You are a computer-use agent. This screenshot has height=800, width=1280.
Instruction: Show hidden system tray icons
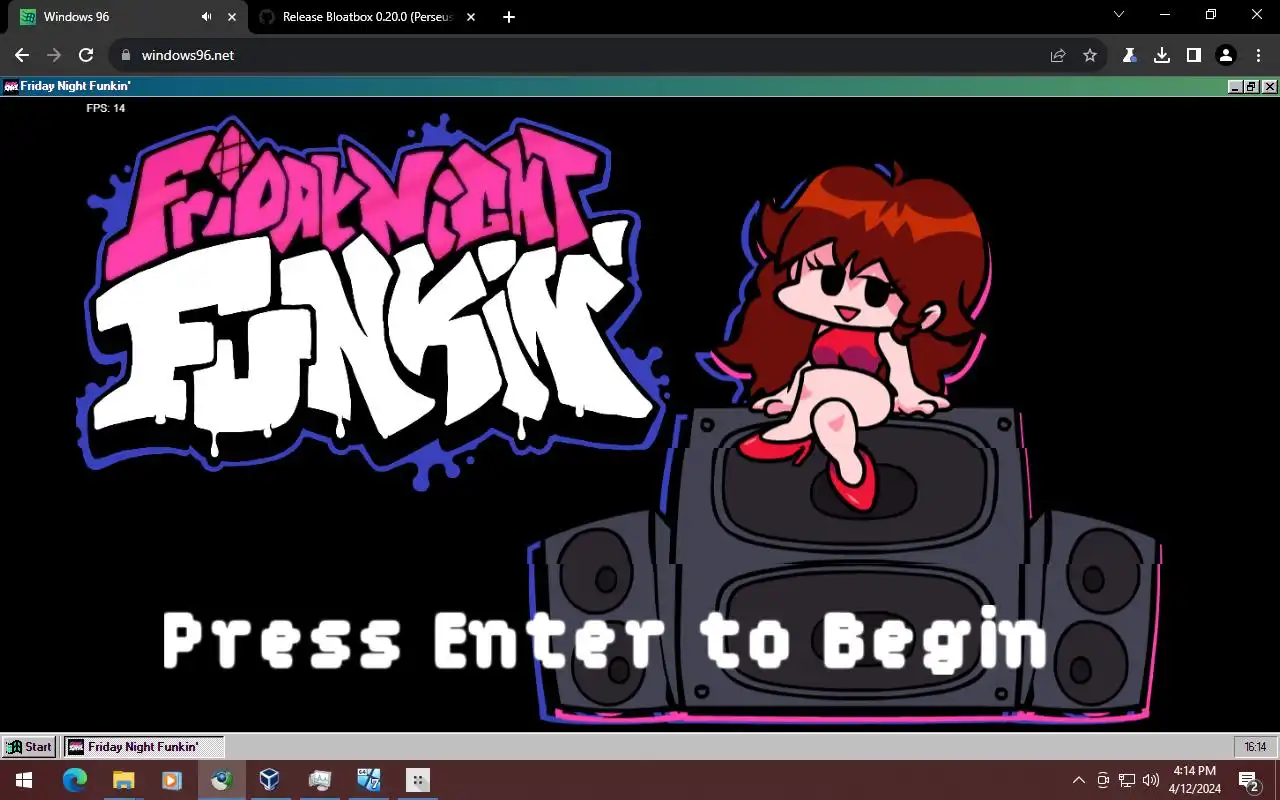1079,780
